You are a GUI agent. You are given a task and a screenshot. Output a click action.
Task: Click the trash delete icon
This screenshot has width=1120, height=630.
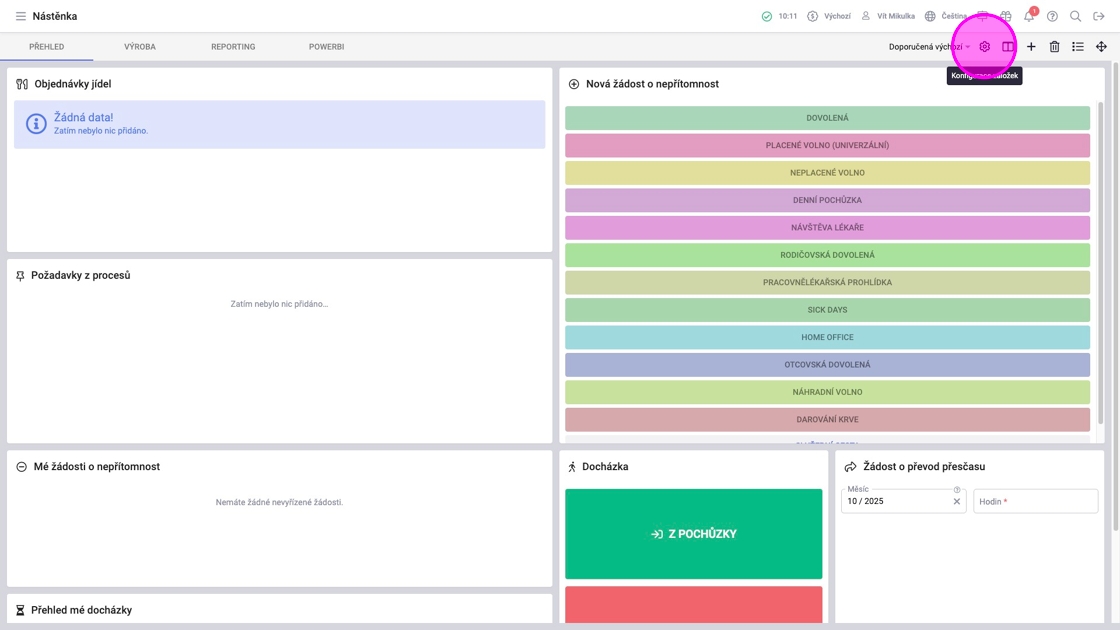(1054, 46)
